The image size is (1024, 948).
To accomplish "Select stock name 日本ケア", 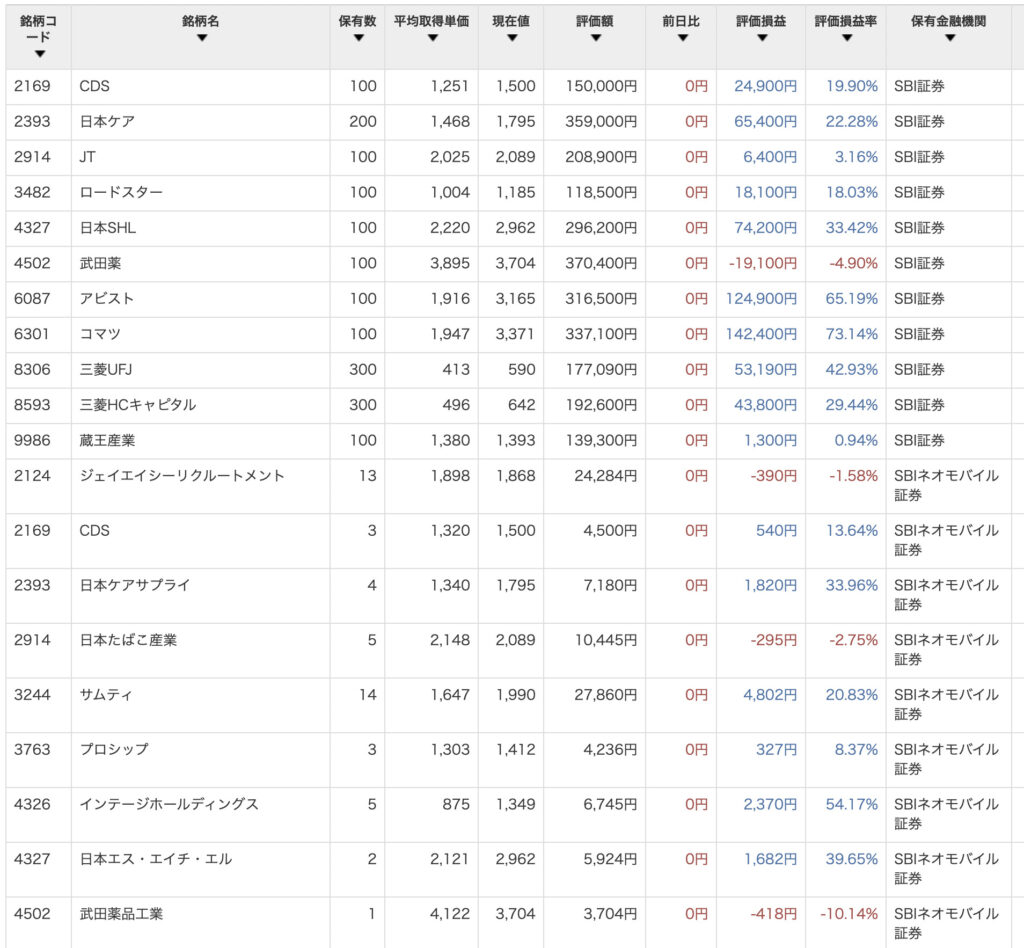I will (107, 121).
